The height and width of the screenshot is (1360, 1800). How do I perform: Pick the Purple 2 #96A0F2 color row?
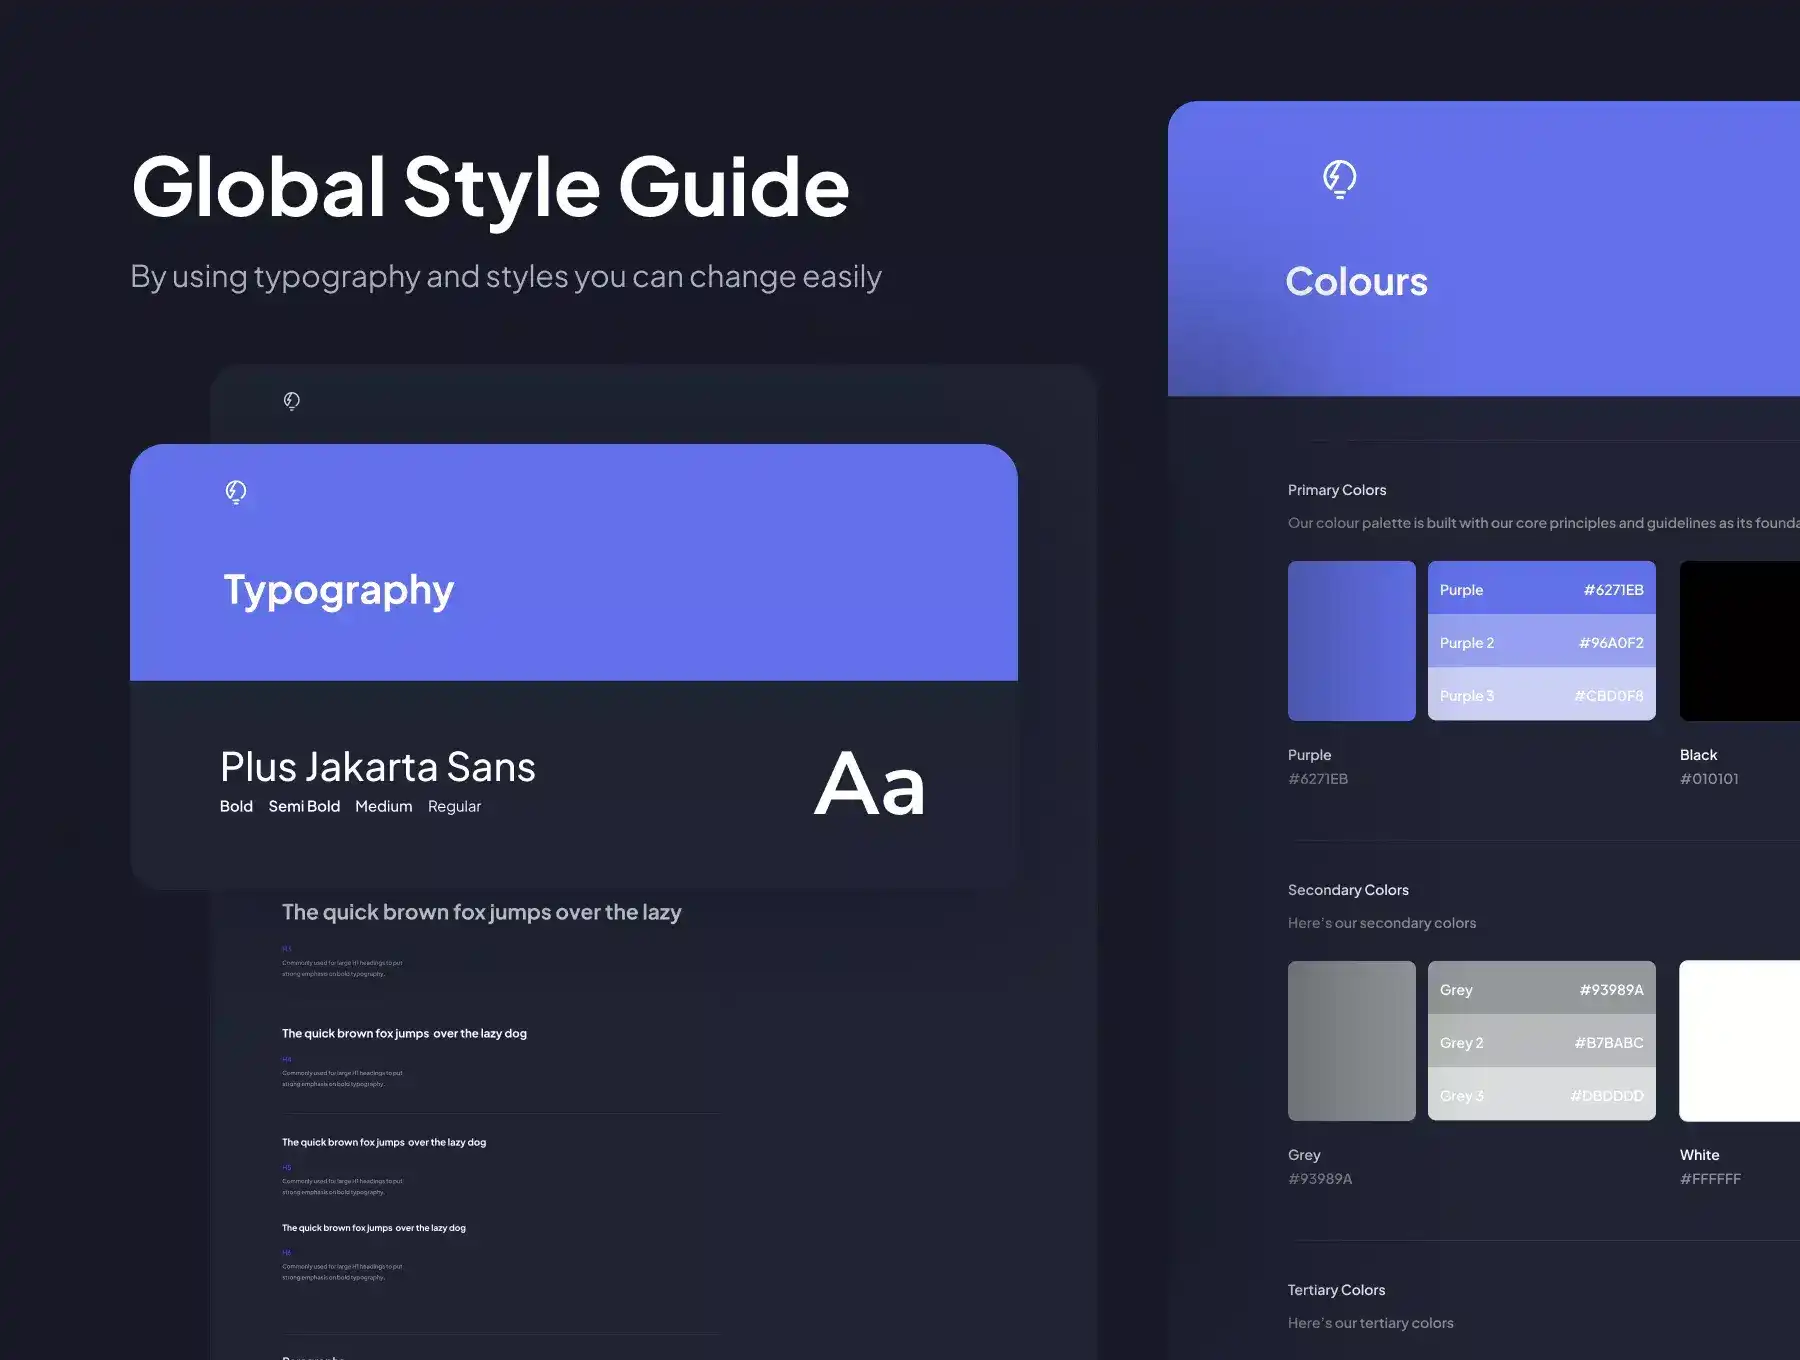[x=1541, y=642]
